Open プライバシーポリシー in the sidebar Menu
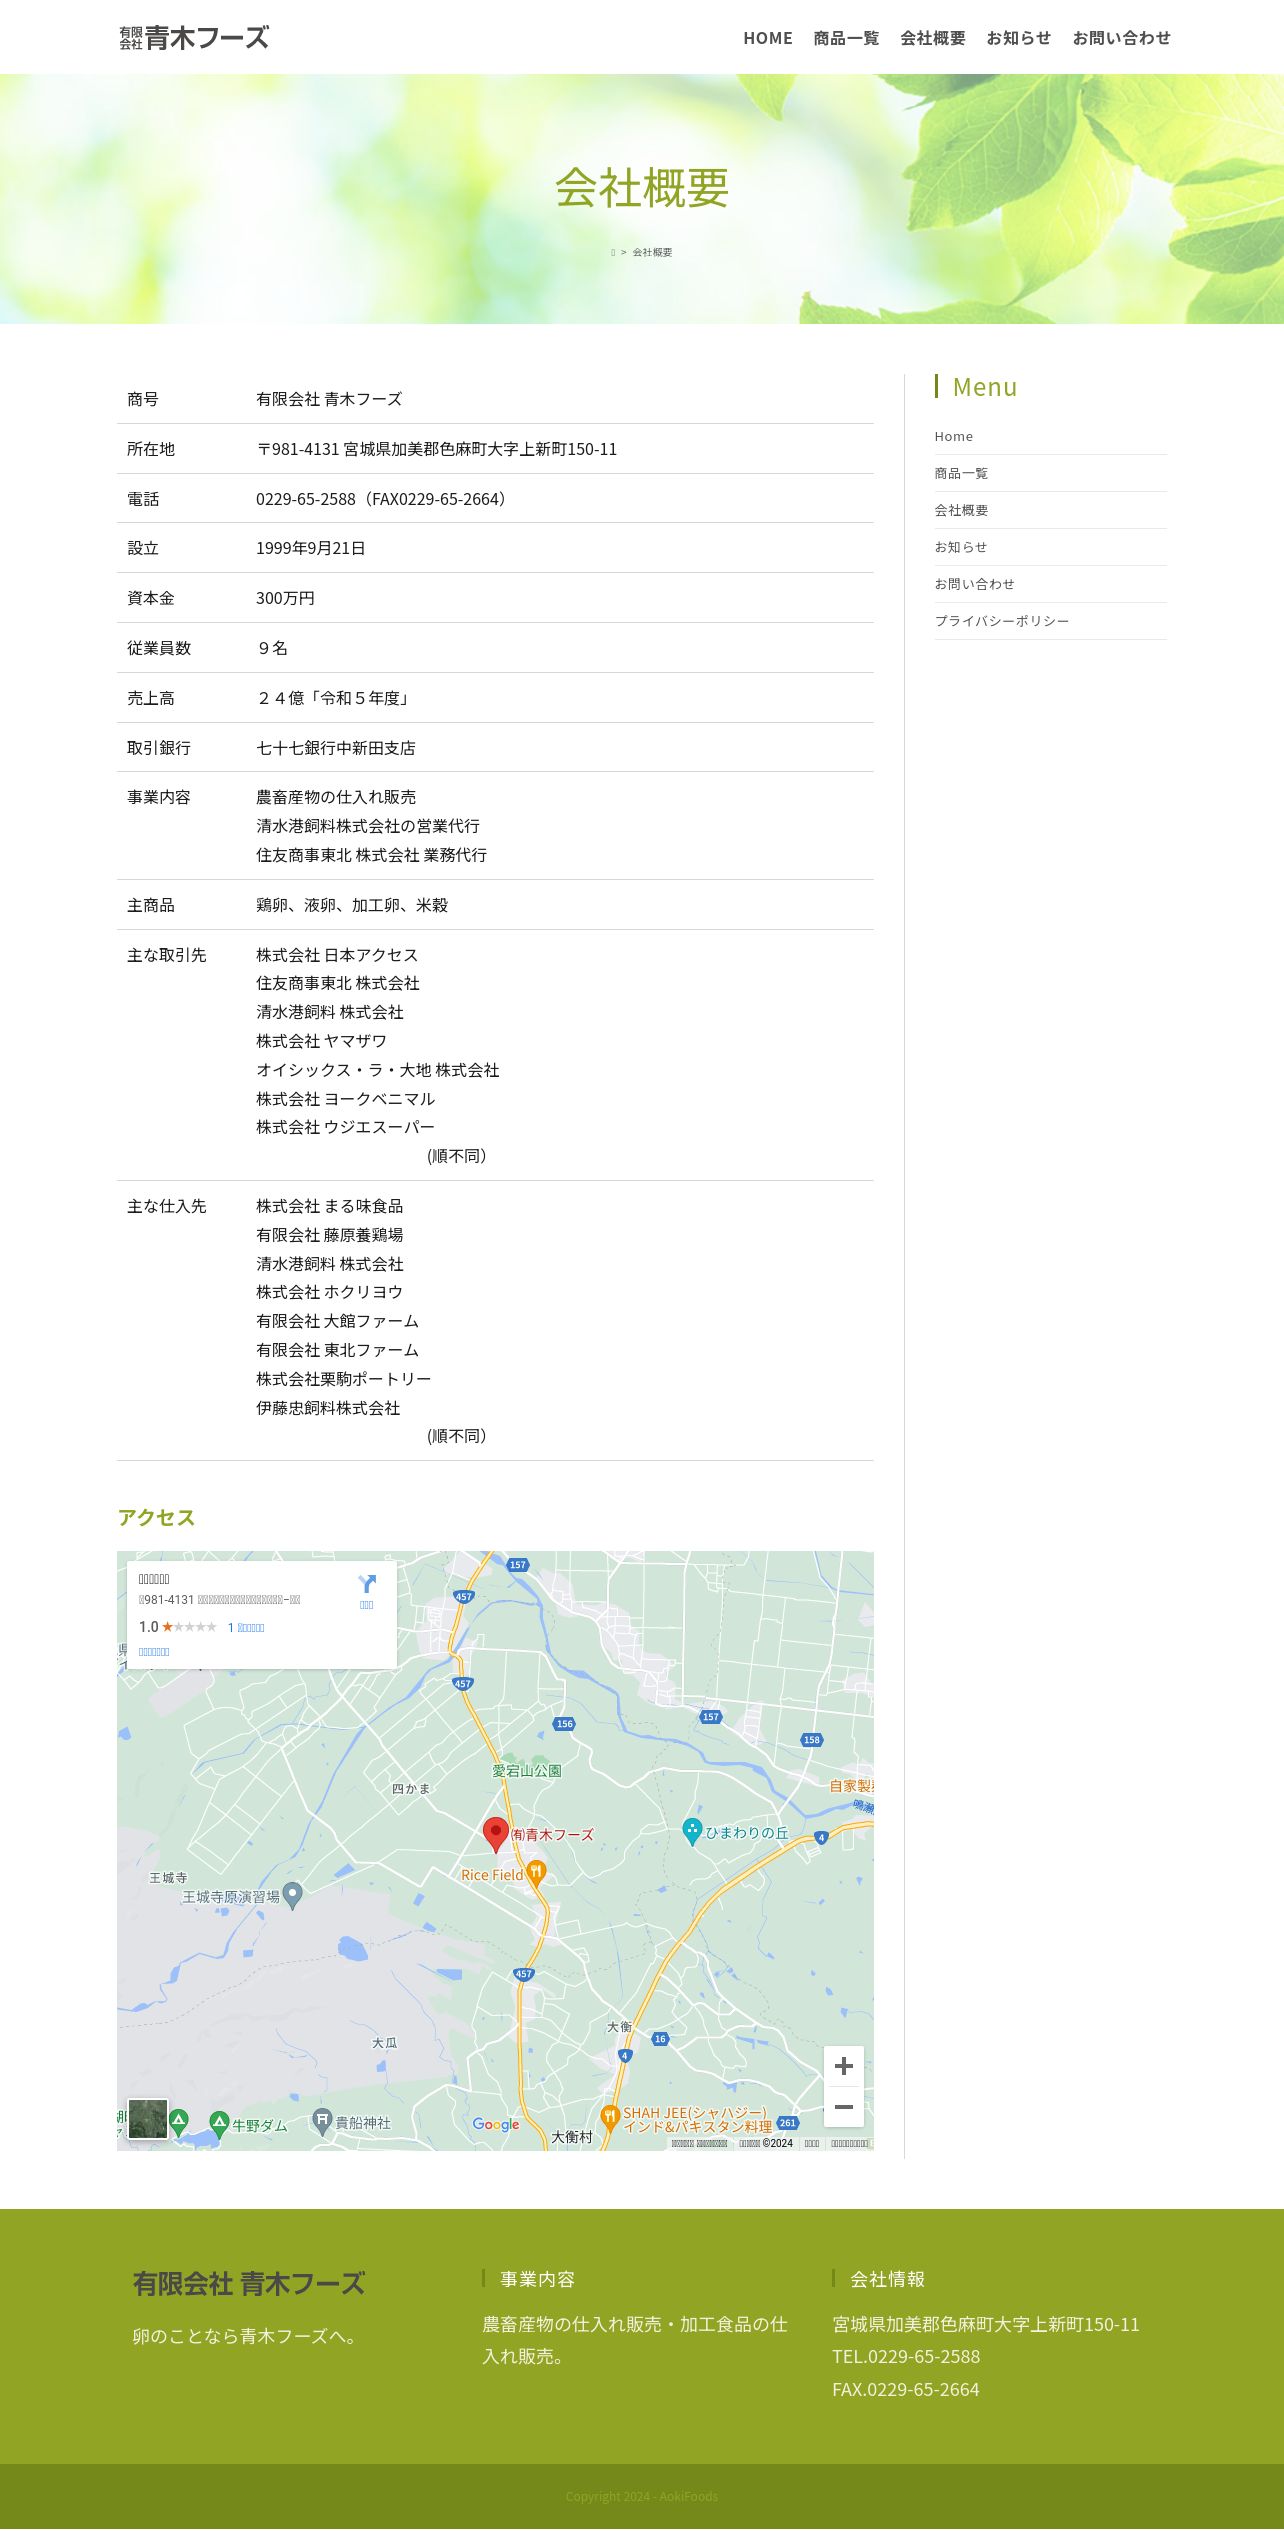The height and width of the screenshot is (2531, 1284). click(1001, 622)
